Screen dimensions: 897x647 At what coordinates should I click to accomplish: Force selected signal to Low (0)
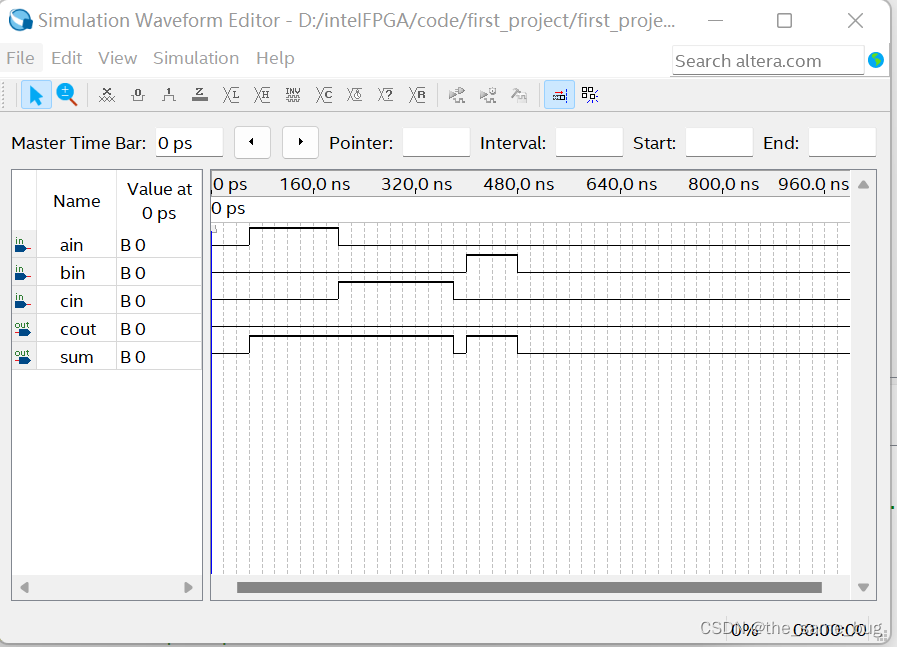coord(138,95)
